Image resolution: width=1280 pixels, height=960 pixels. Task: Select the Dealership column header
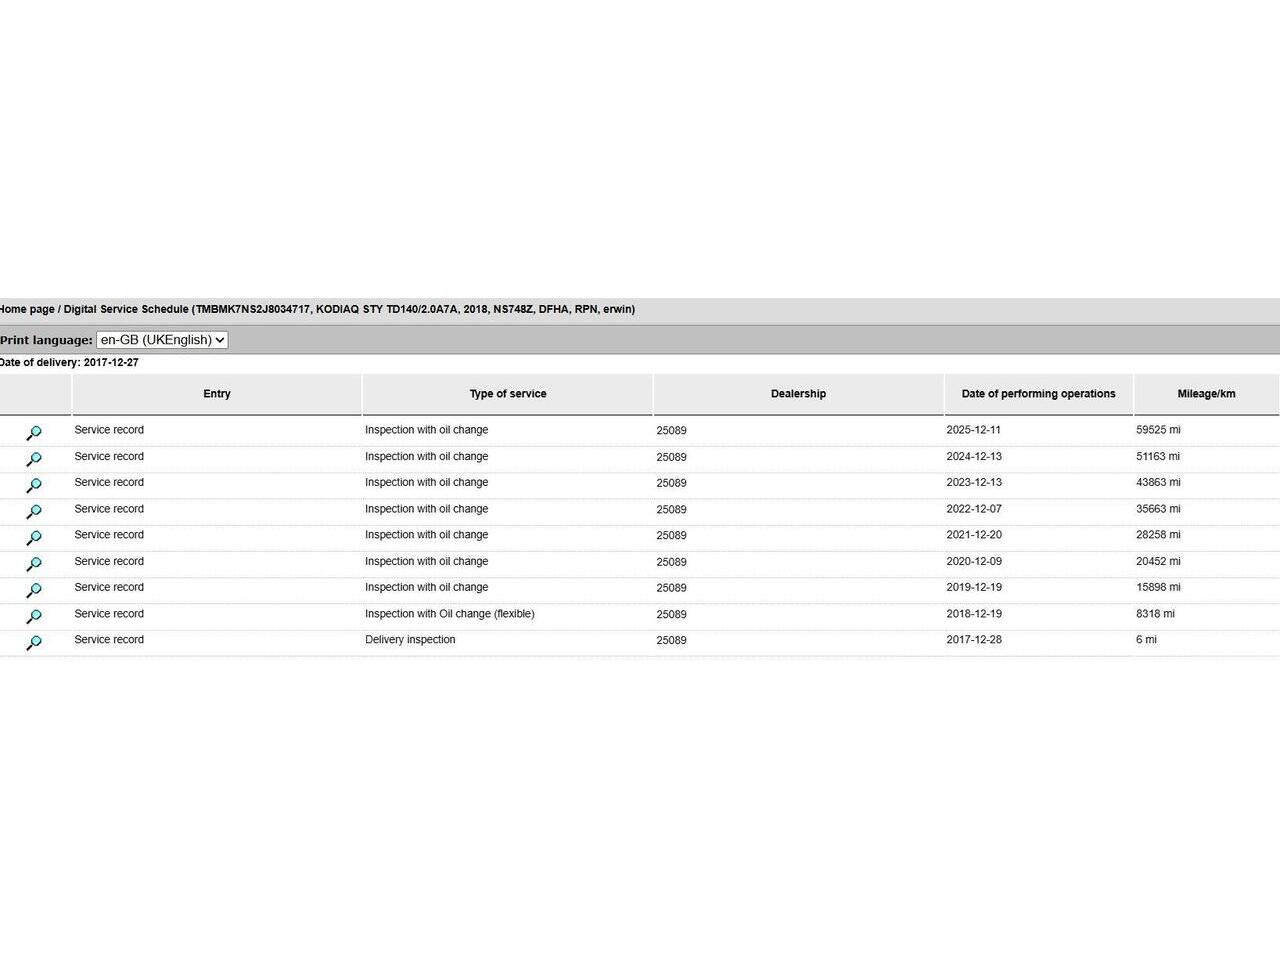(x=798, y=394)
